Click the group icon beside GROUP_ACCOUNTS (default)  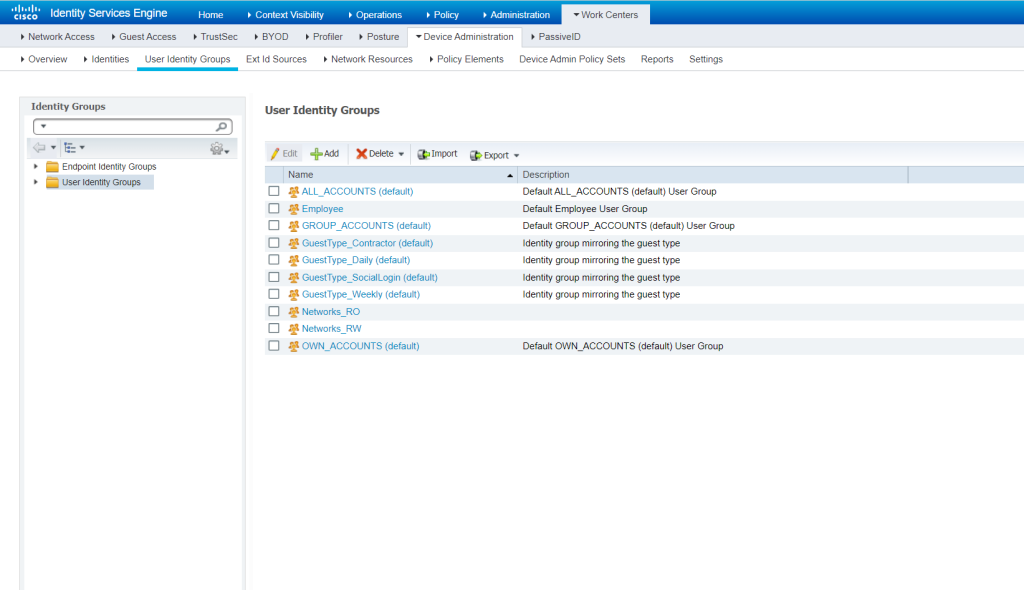(294, 226)
